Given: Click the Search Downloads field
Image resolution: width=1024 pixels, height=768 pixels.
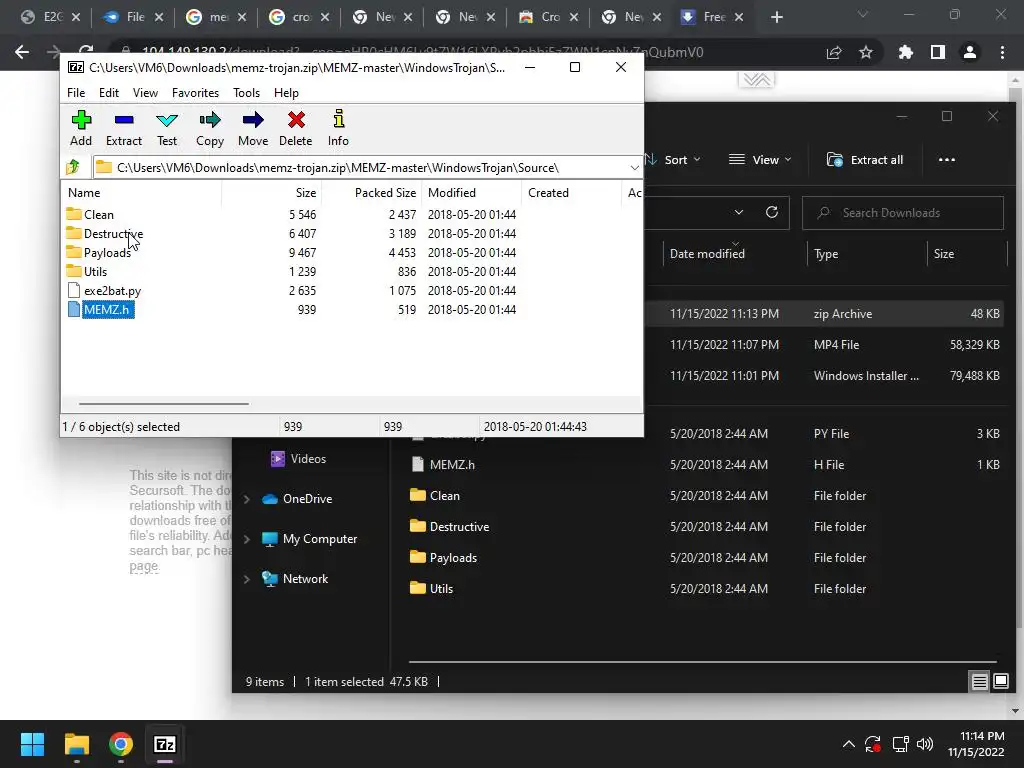Looking at the screenshot, I should click(903, 213).
